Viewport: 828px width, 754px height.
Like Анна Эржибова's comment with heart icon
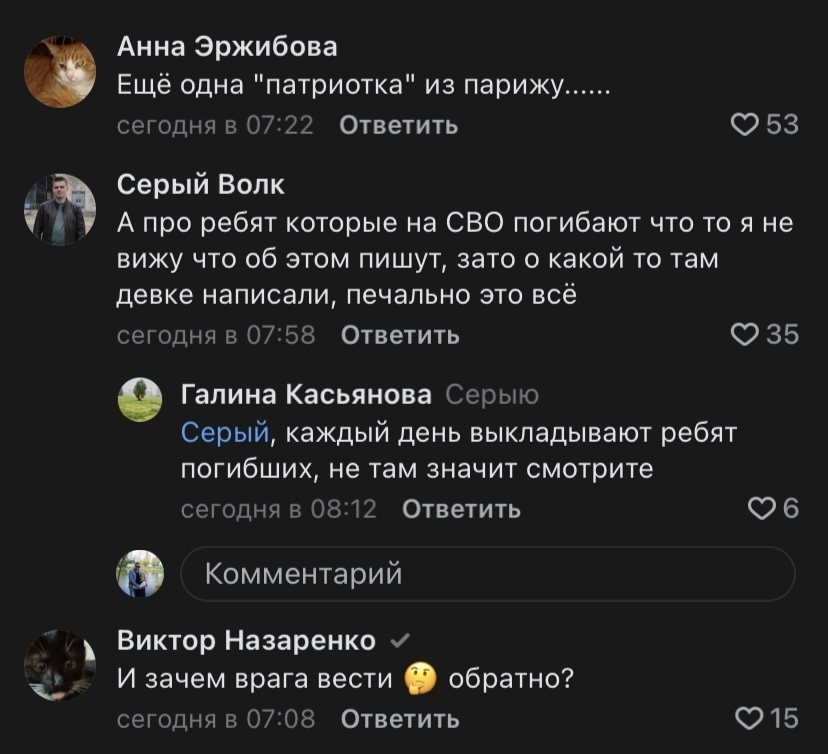744,124
